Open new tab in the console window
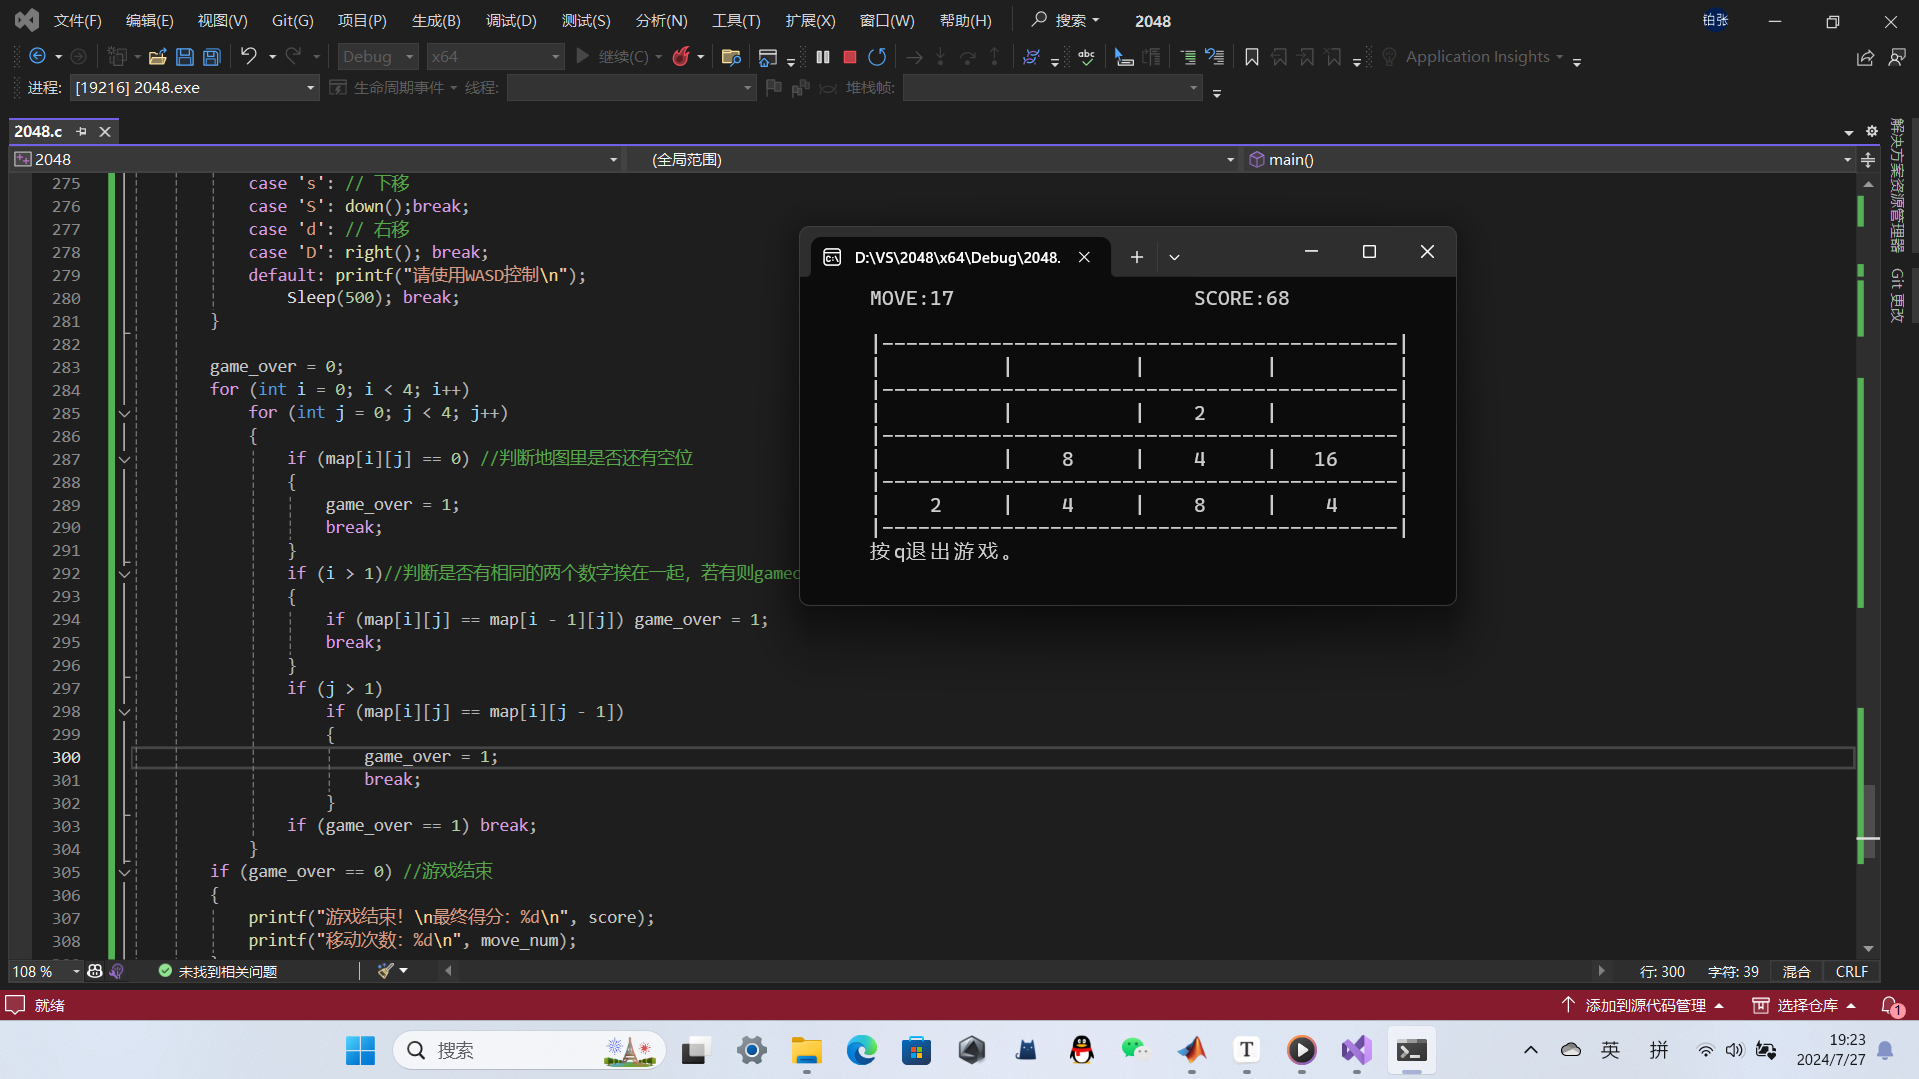1919x1079 pixels. pos(1136,257)
